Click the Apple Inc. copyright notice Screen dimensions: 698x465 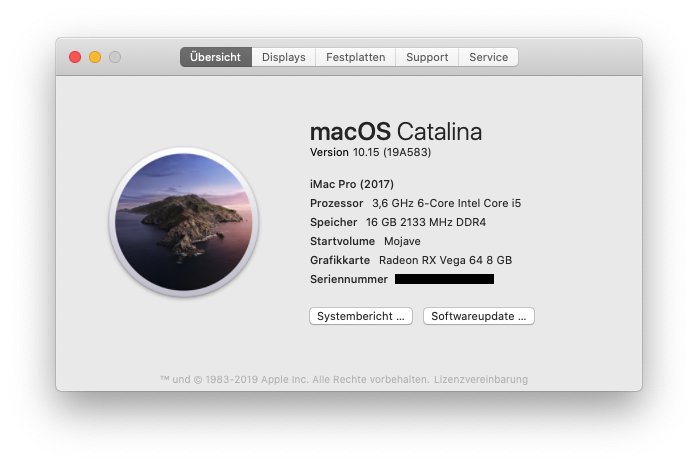(x=294, y=380)
